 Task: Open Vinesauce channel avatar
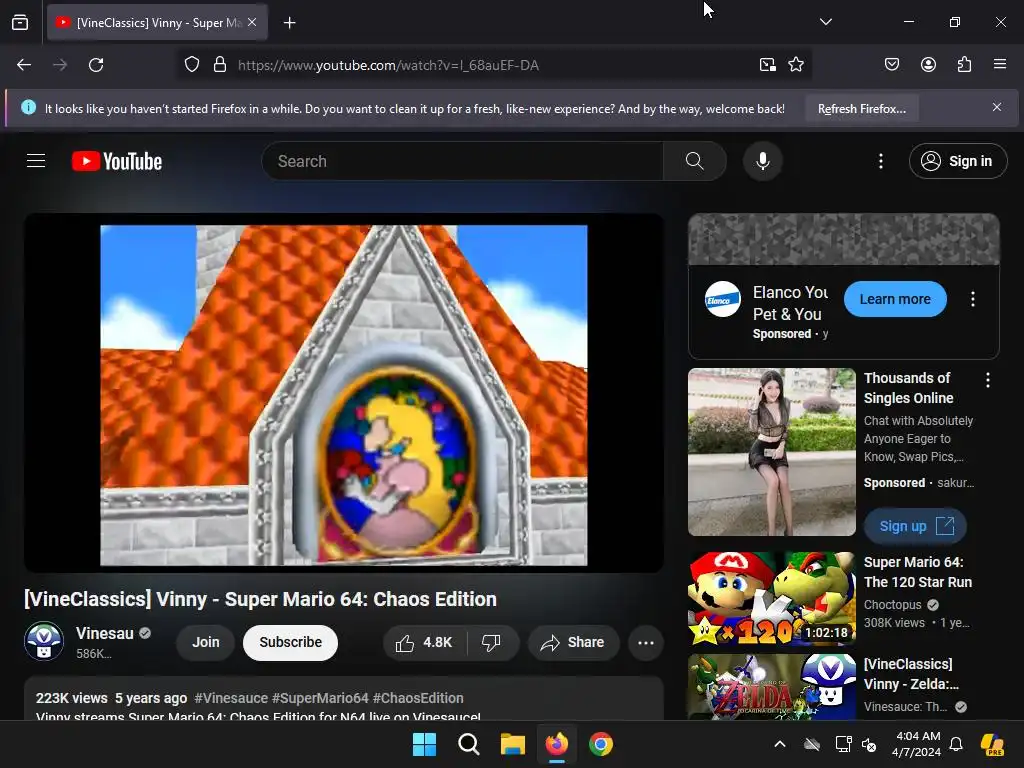click(44, 641)
